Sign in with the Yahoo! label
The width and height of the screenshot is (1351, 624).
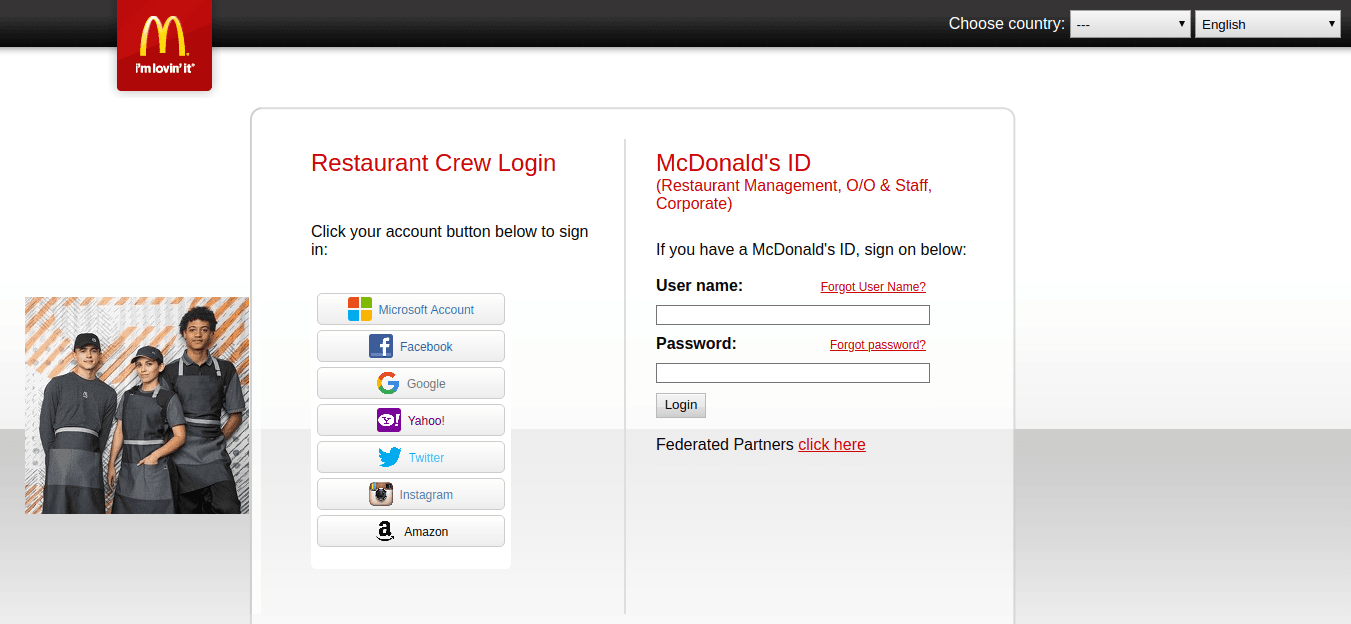426,420
